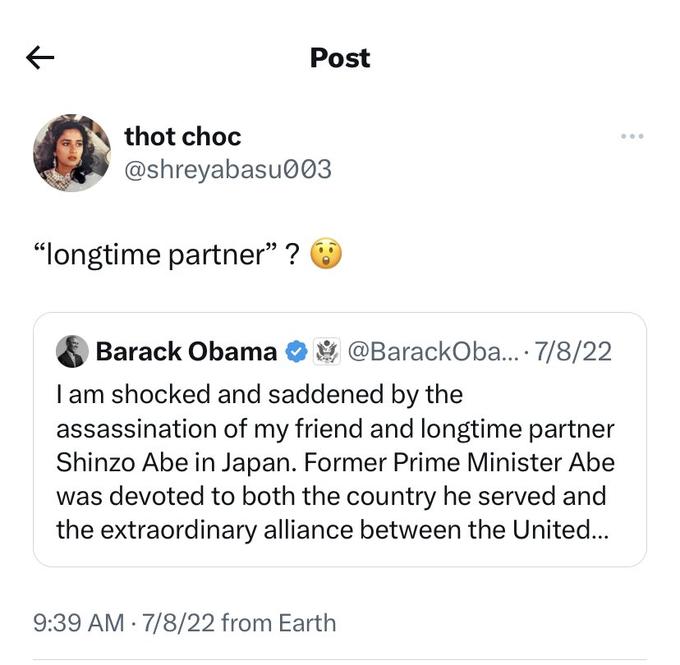Click the "from Earth" location label

click(278, 623)
